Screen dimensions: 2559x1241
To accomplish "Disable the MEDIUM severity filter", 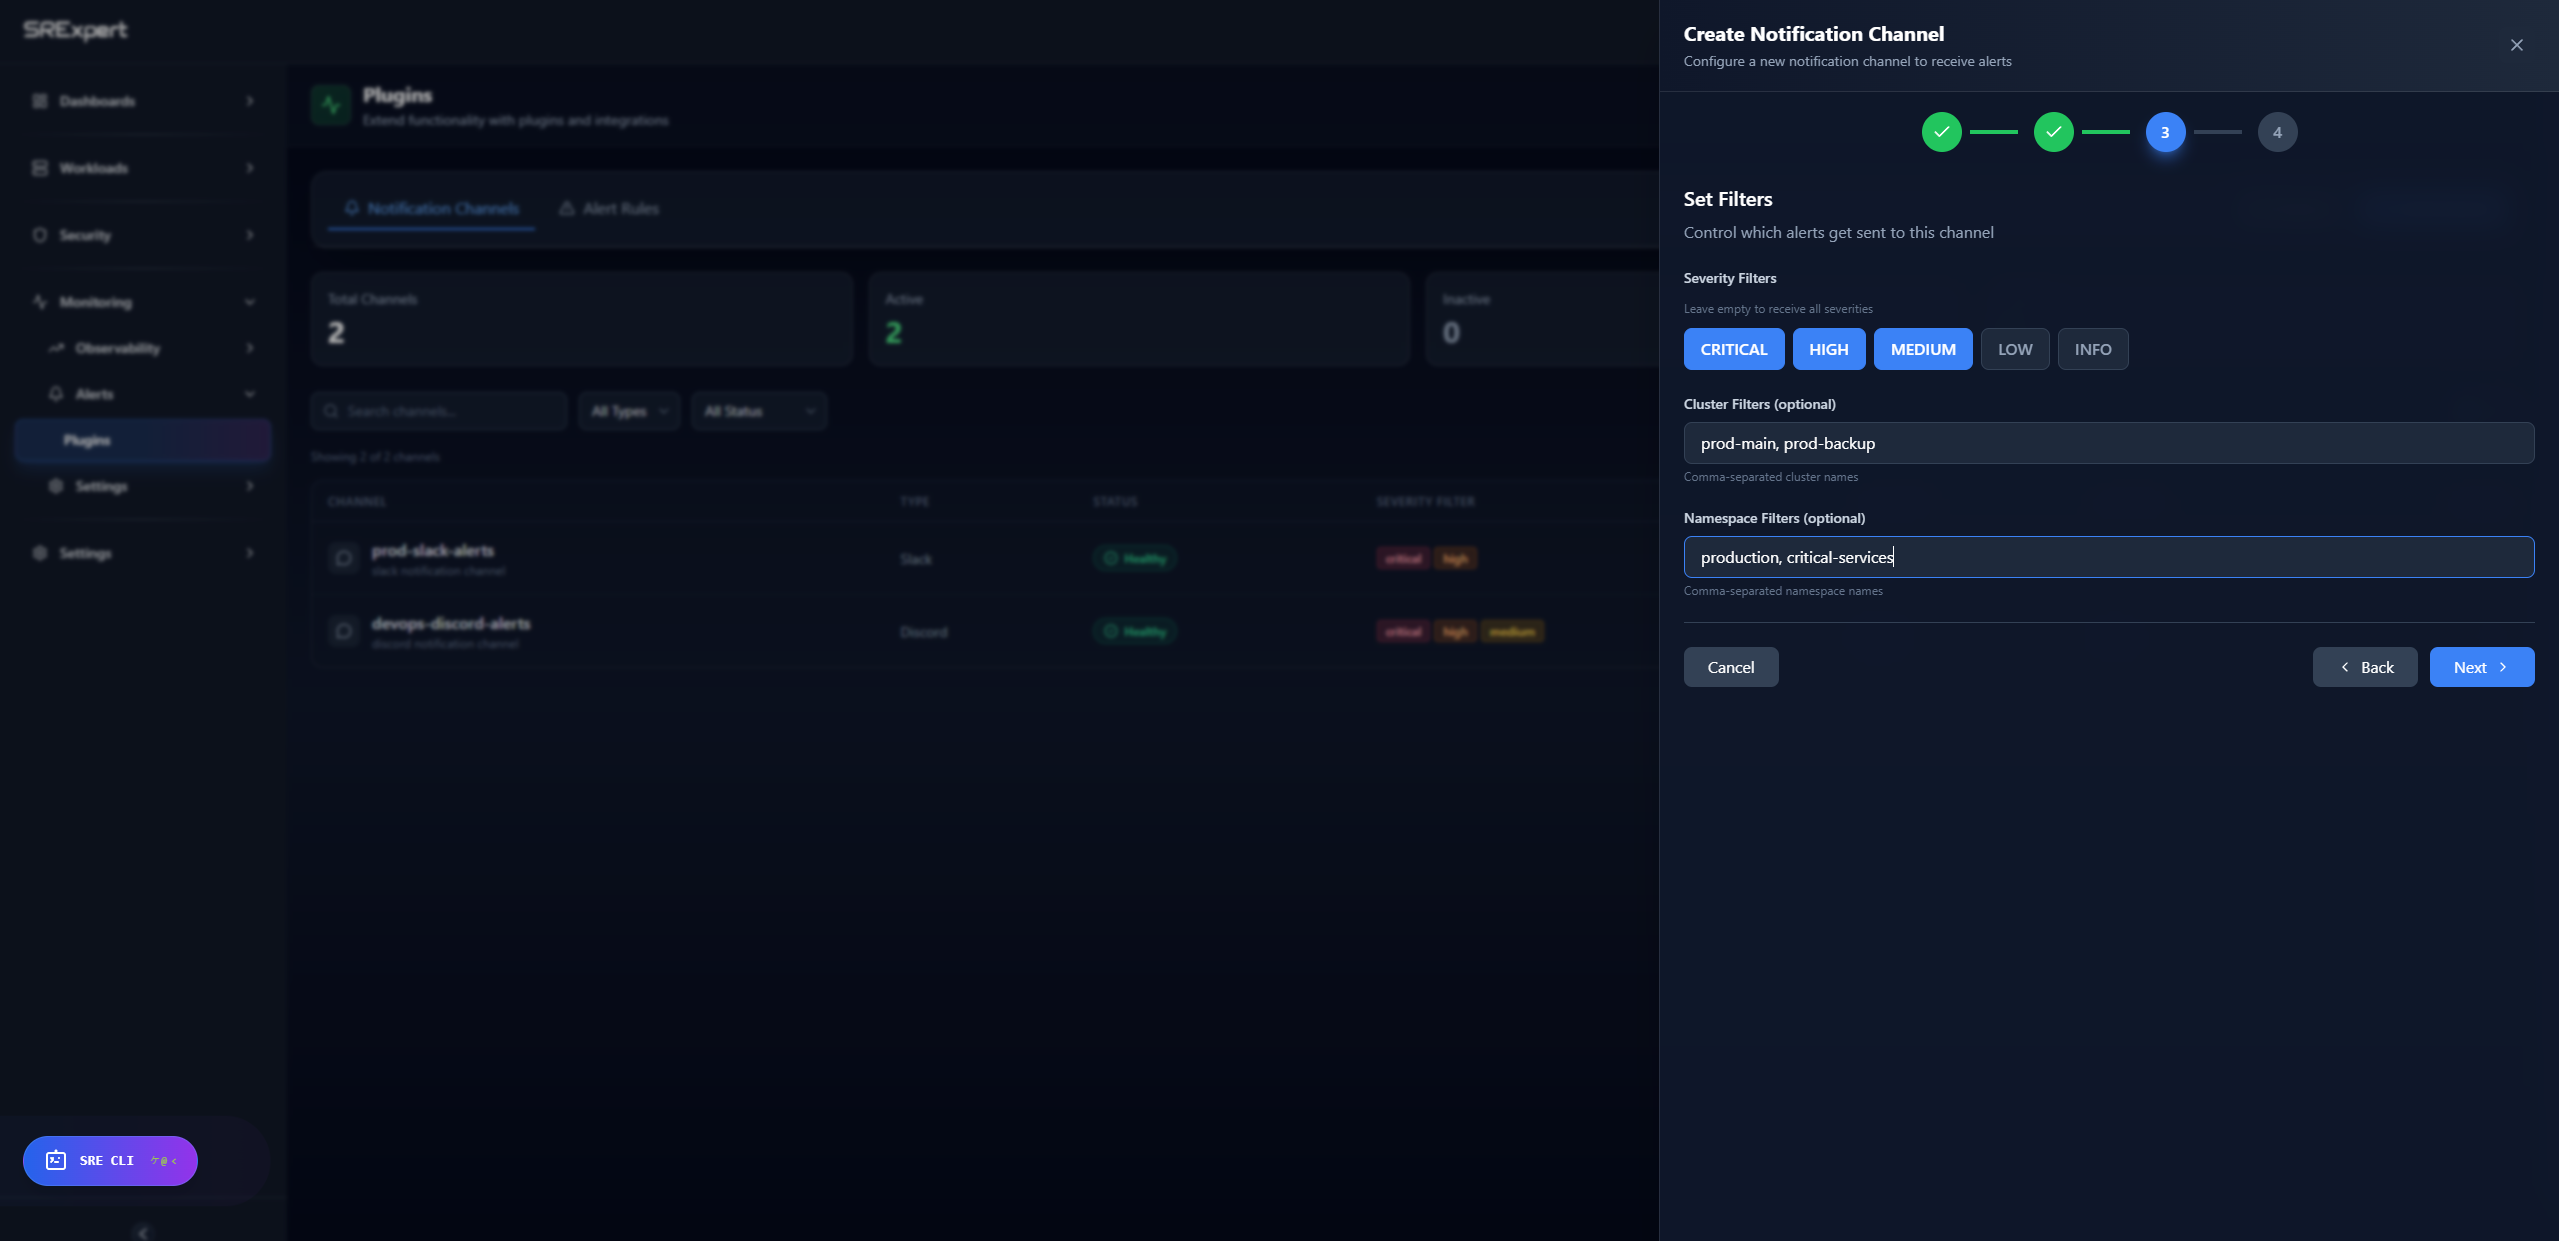I will point(1922,349).
